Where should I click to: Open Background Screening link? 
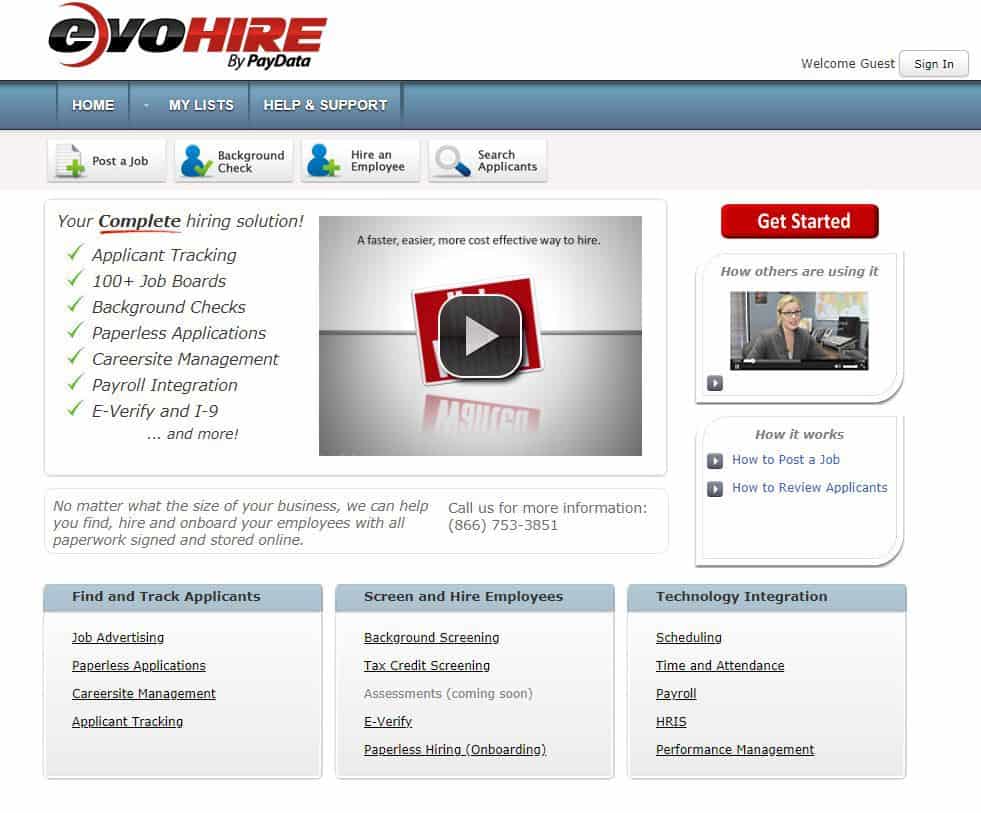coord(432,637)
